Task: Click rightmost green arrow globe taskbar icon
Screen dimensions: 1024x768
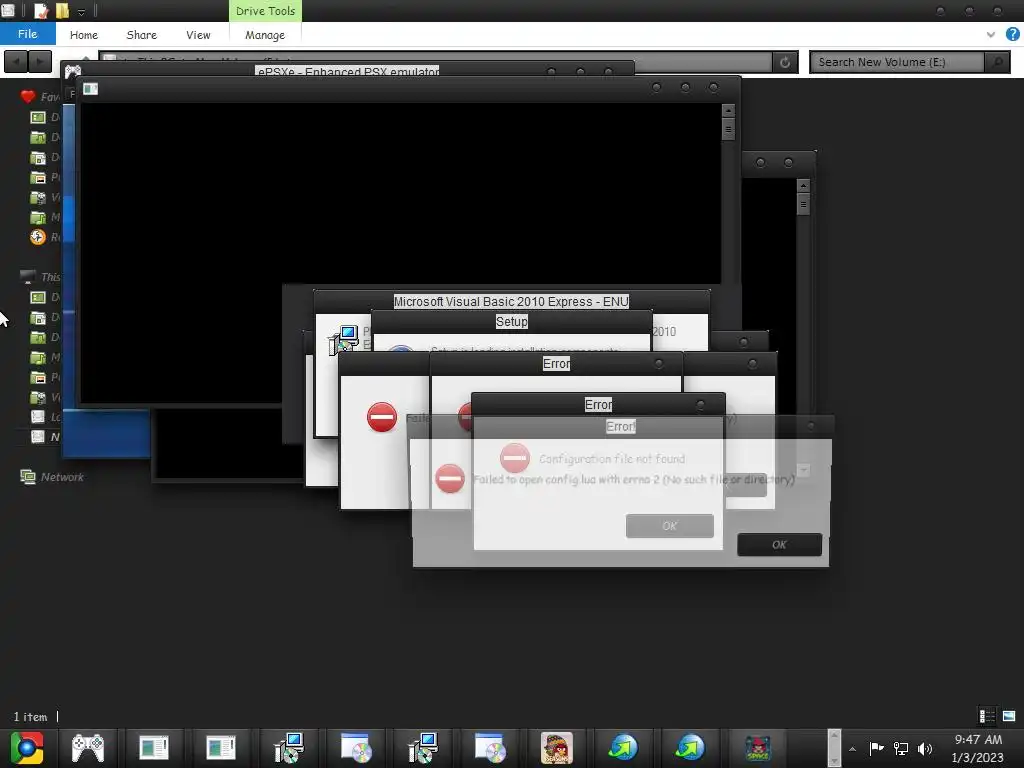Action: click(x=690, y=748)
